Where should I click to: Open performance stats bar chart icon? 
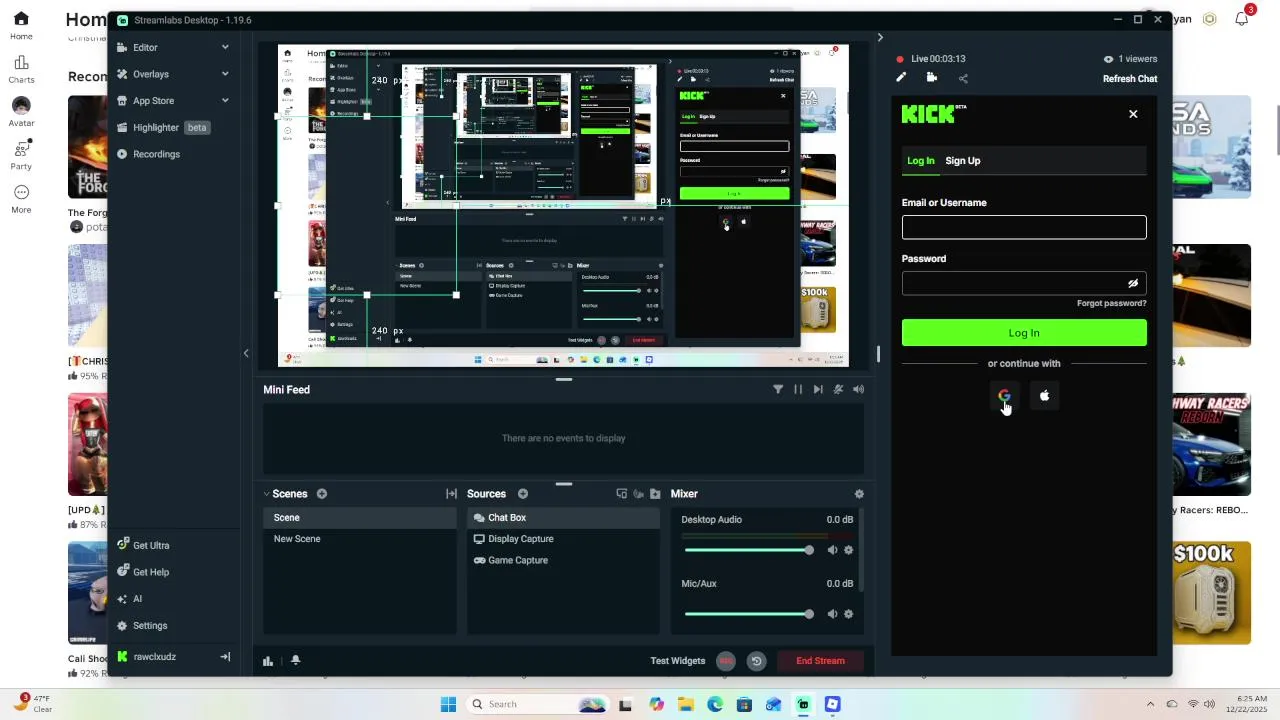coord(268,661)
